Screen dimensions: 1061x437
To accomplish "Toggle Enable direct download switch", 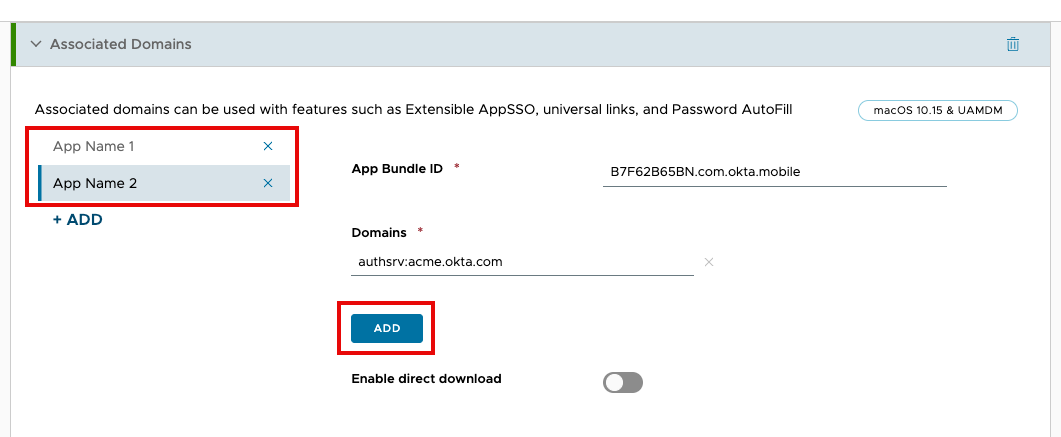I will pyautogui.click(x=622, y=382).
